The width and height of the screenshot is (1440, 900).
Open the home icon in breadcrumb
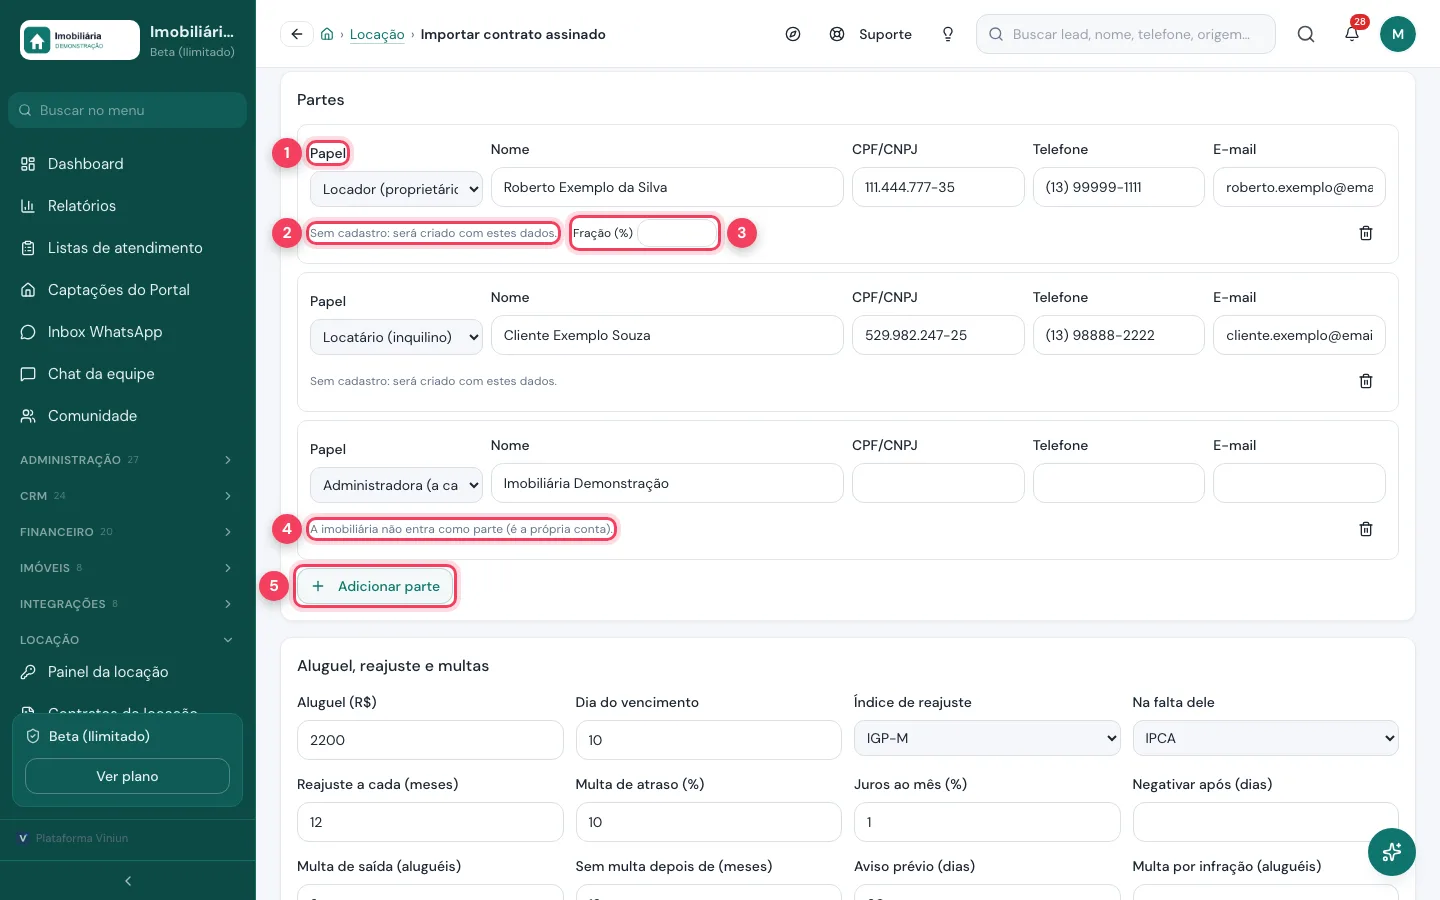[x=327, y=34]
